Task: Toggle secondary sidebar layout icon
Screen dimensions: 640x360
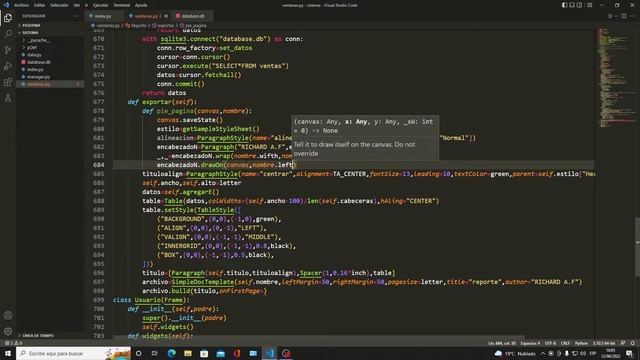Action: pos(579,5)
